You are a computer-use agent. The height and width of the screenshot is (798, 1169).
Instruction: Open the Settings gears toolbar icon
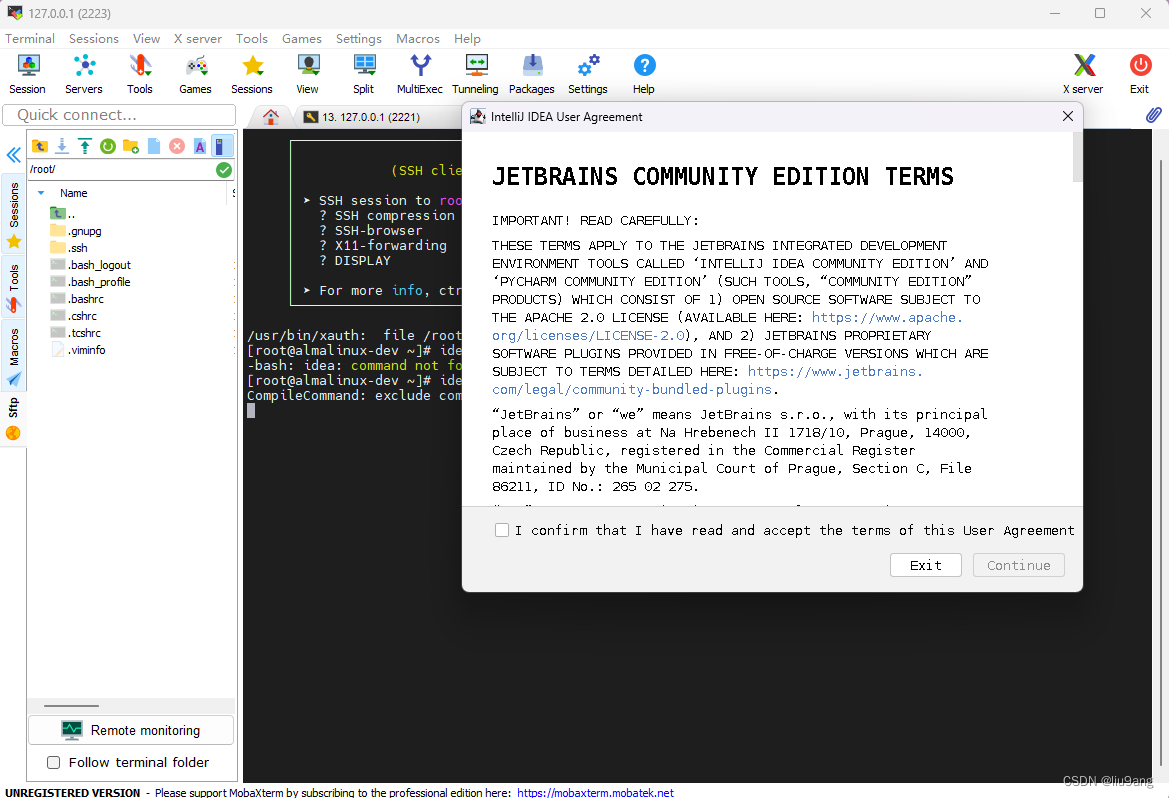coord(587,74)
